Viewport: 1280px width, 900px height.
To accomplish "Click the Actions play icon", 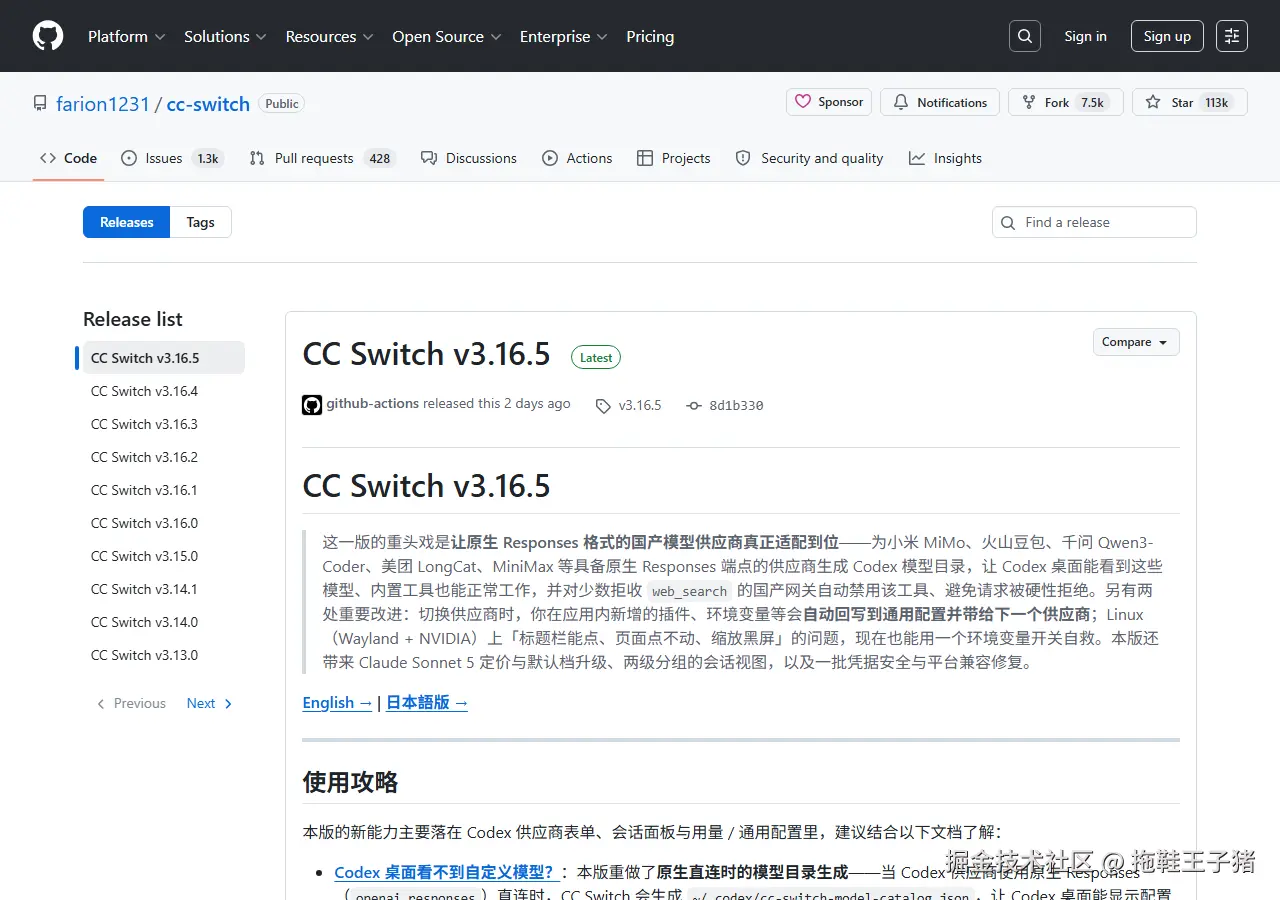I will (x=550, y=158).
